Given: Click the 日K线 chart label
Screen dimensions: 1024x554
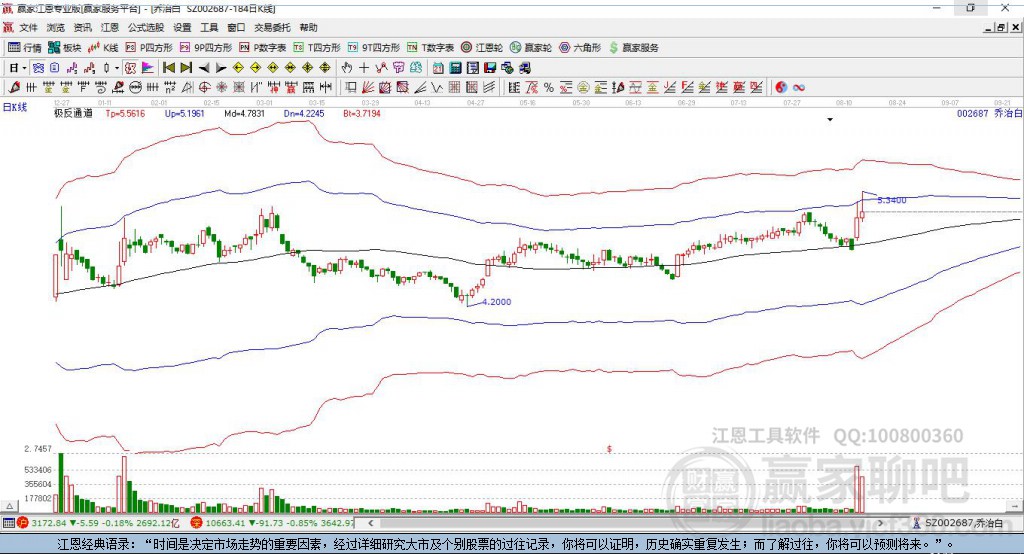Looking at the screenshot, I should coord(15,107).
